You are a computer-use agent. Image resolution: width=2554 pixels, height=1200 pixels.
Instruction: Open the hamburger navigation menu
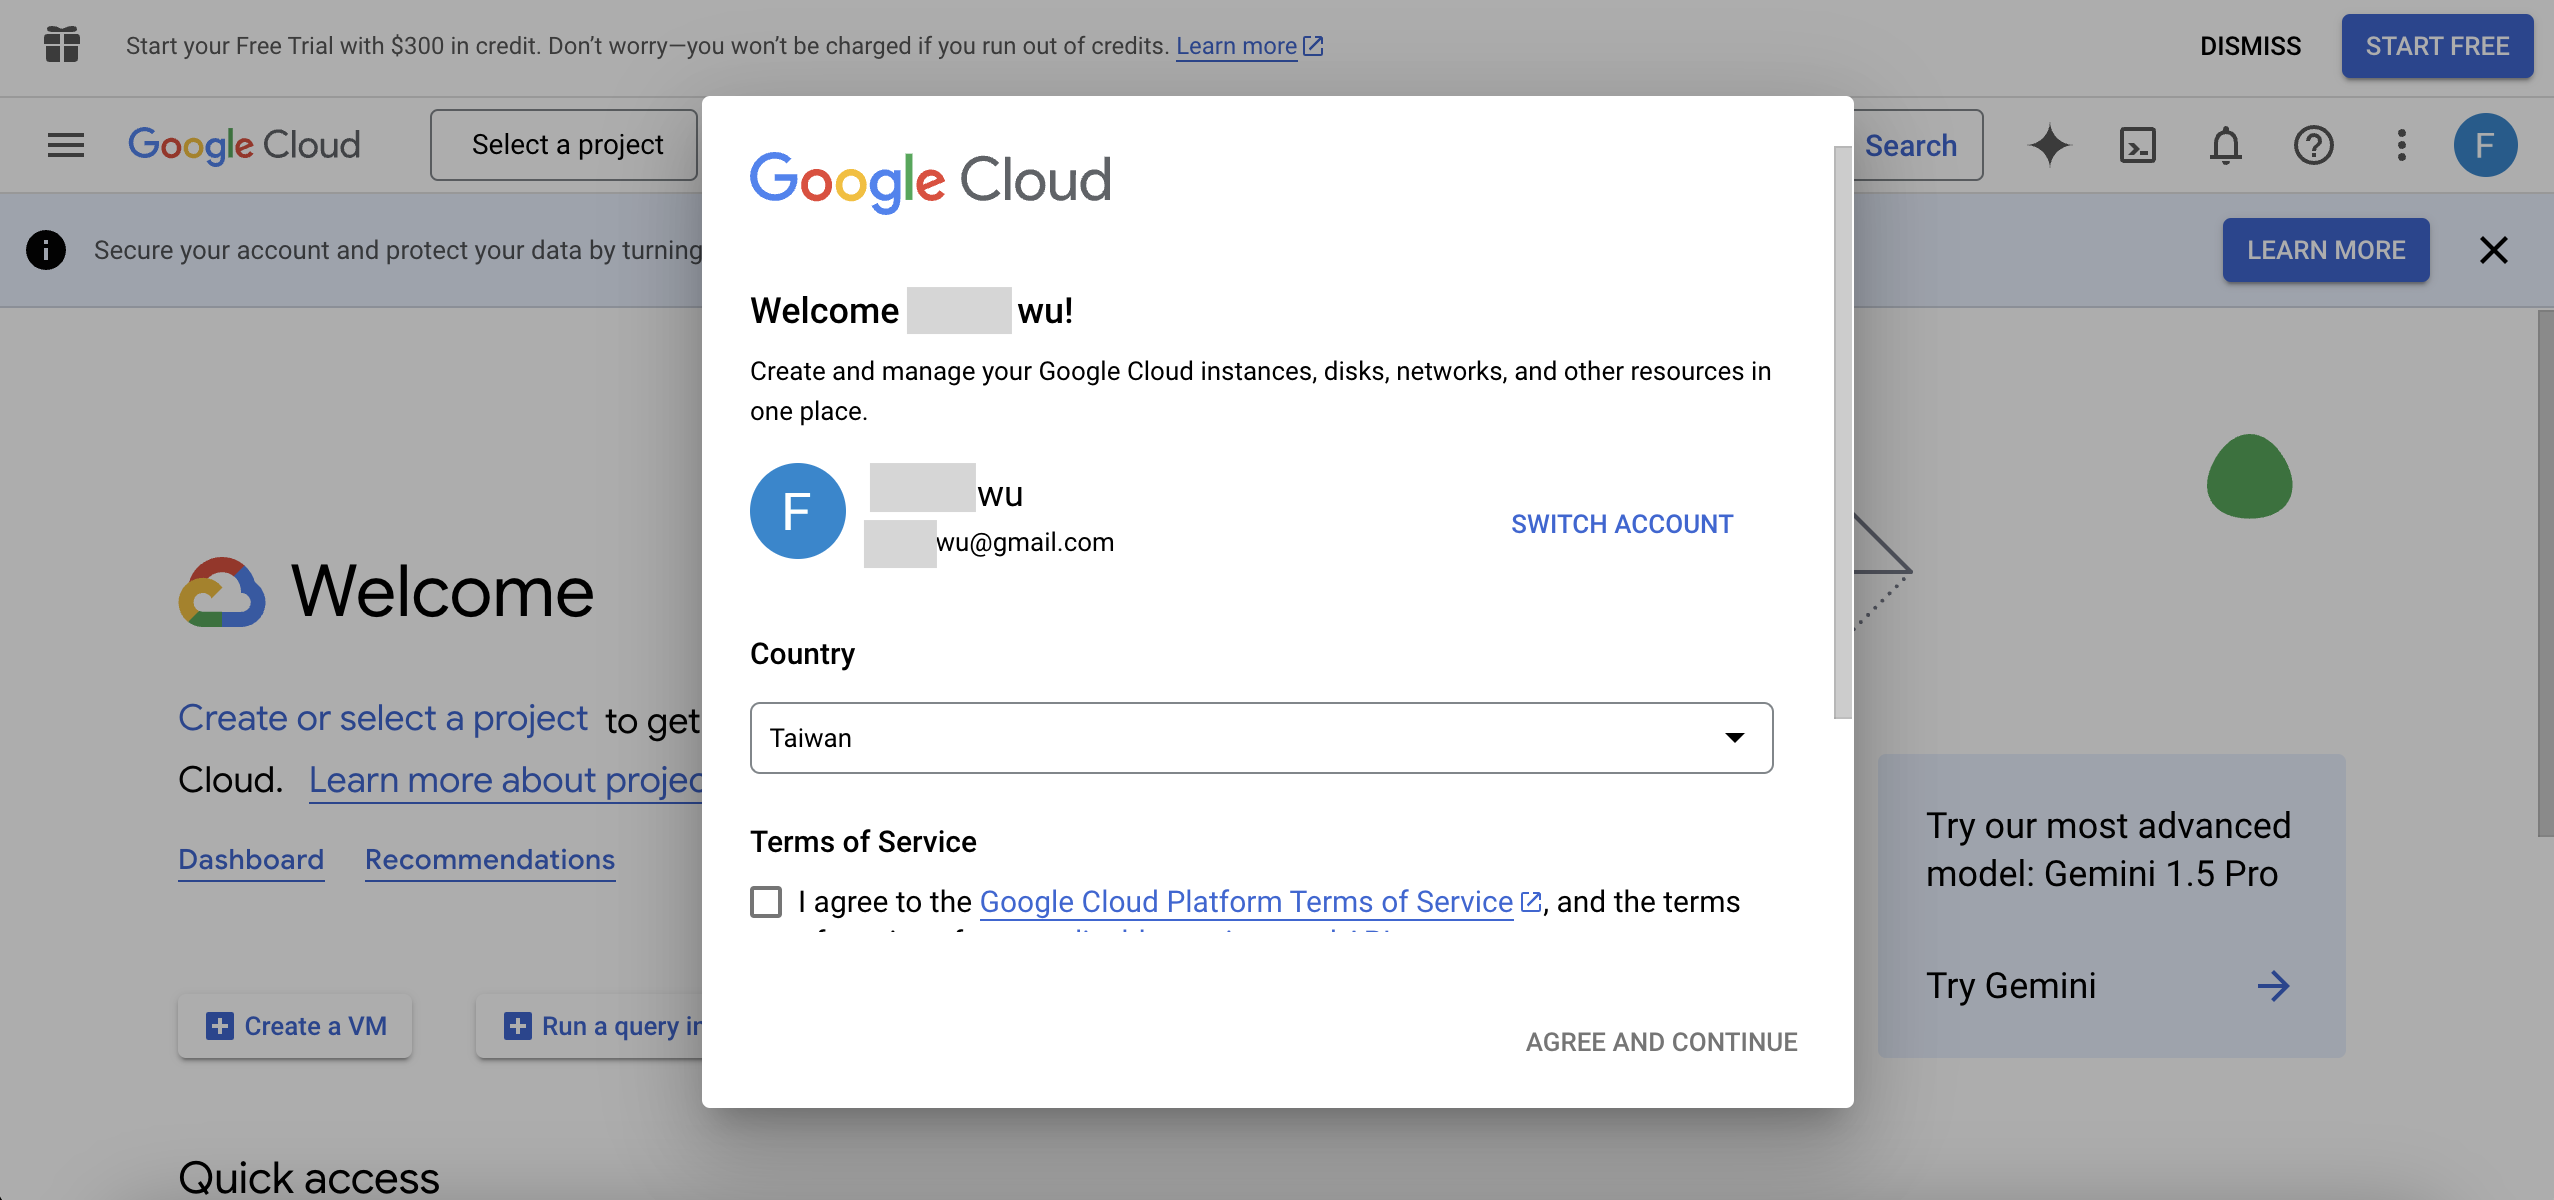[x=66, y=145]
